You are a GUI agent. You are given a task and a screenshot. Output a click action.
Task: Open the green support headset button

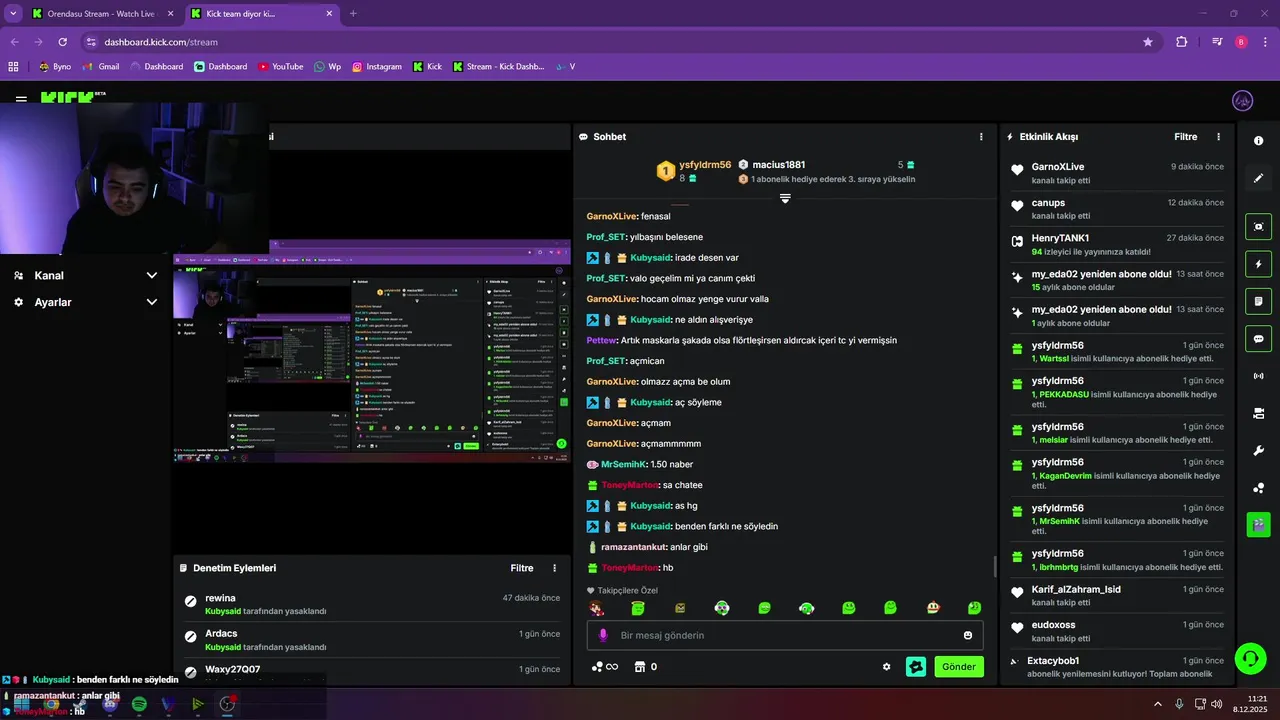(x=1250, y=658)
